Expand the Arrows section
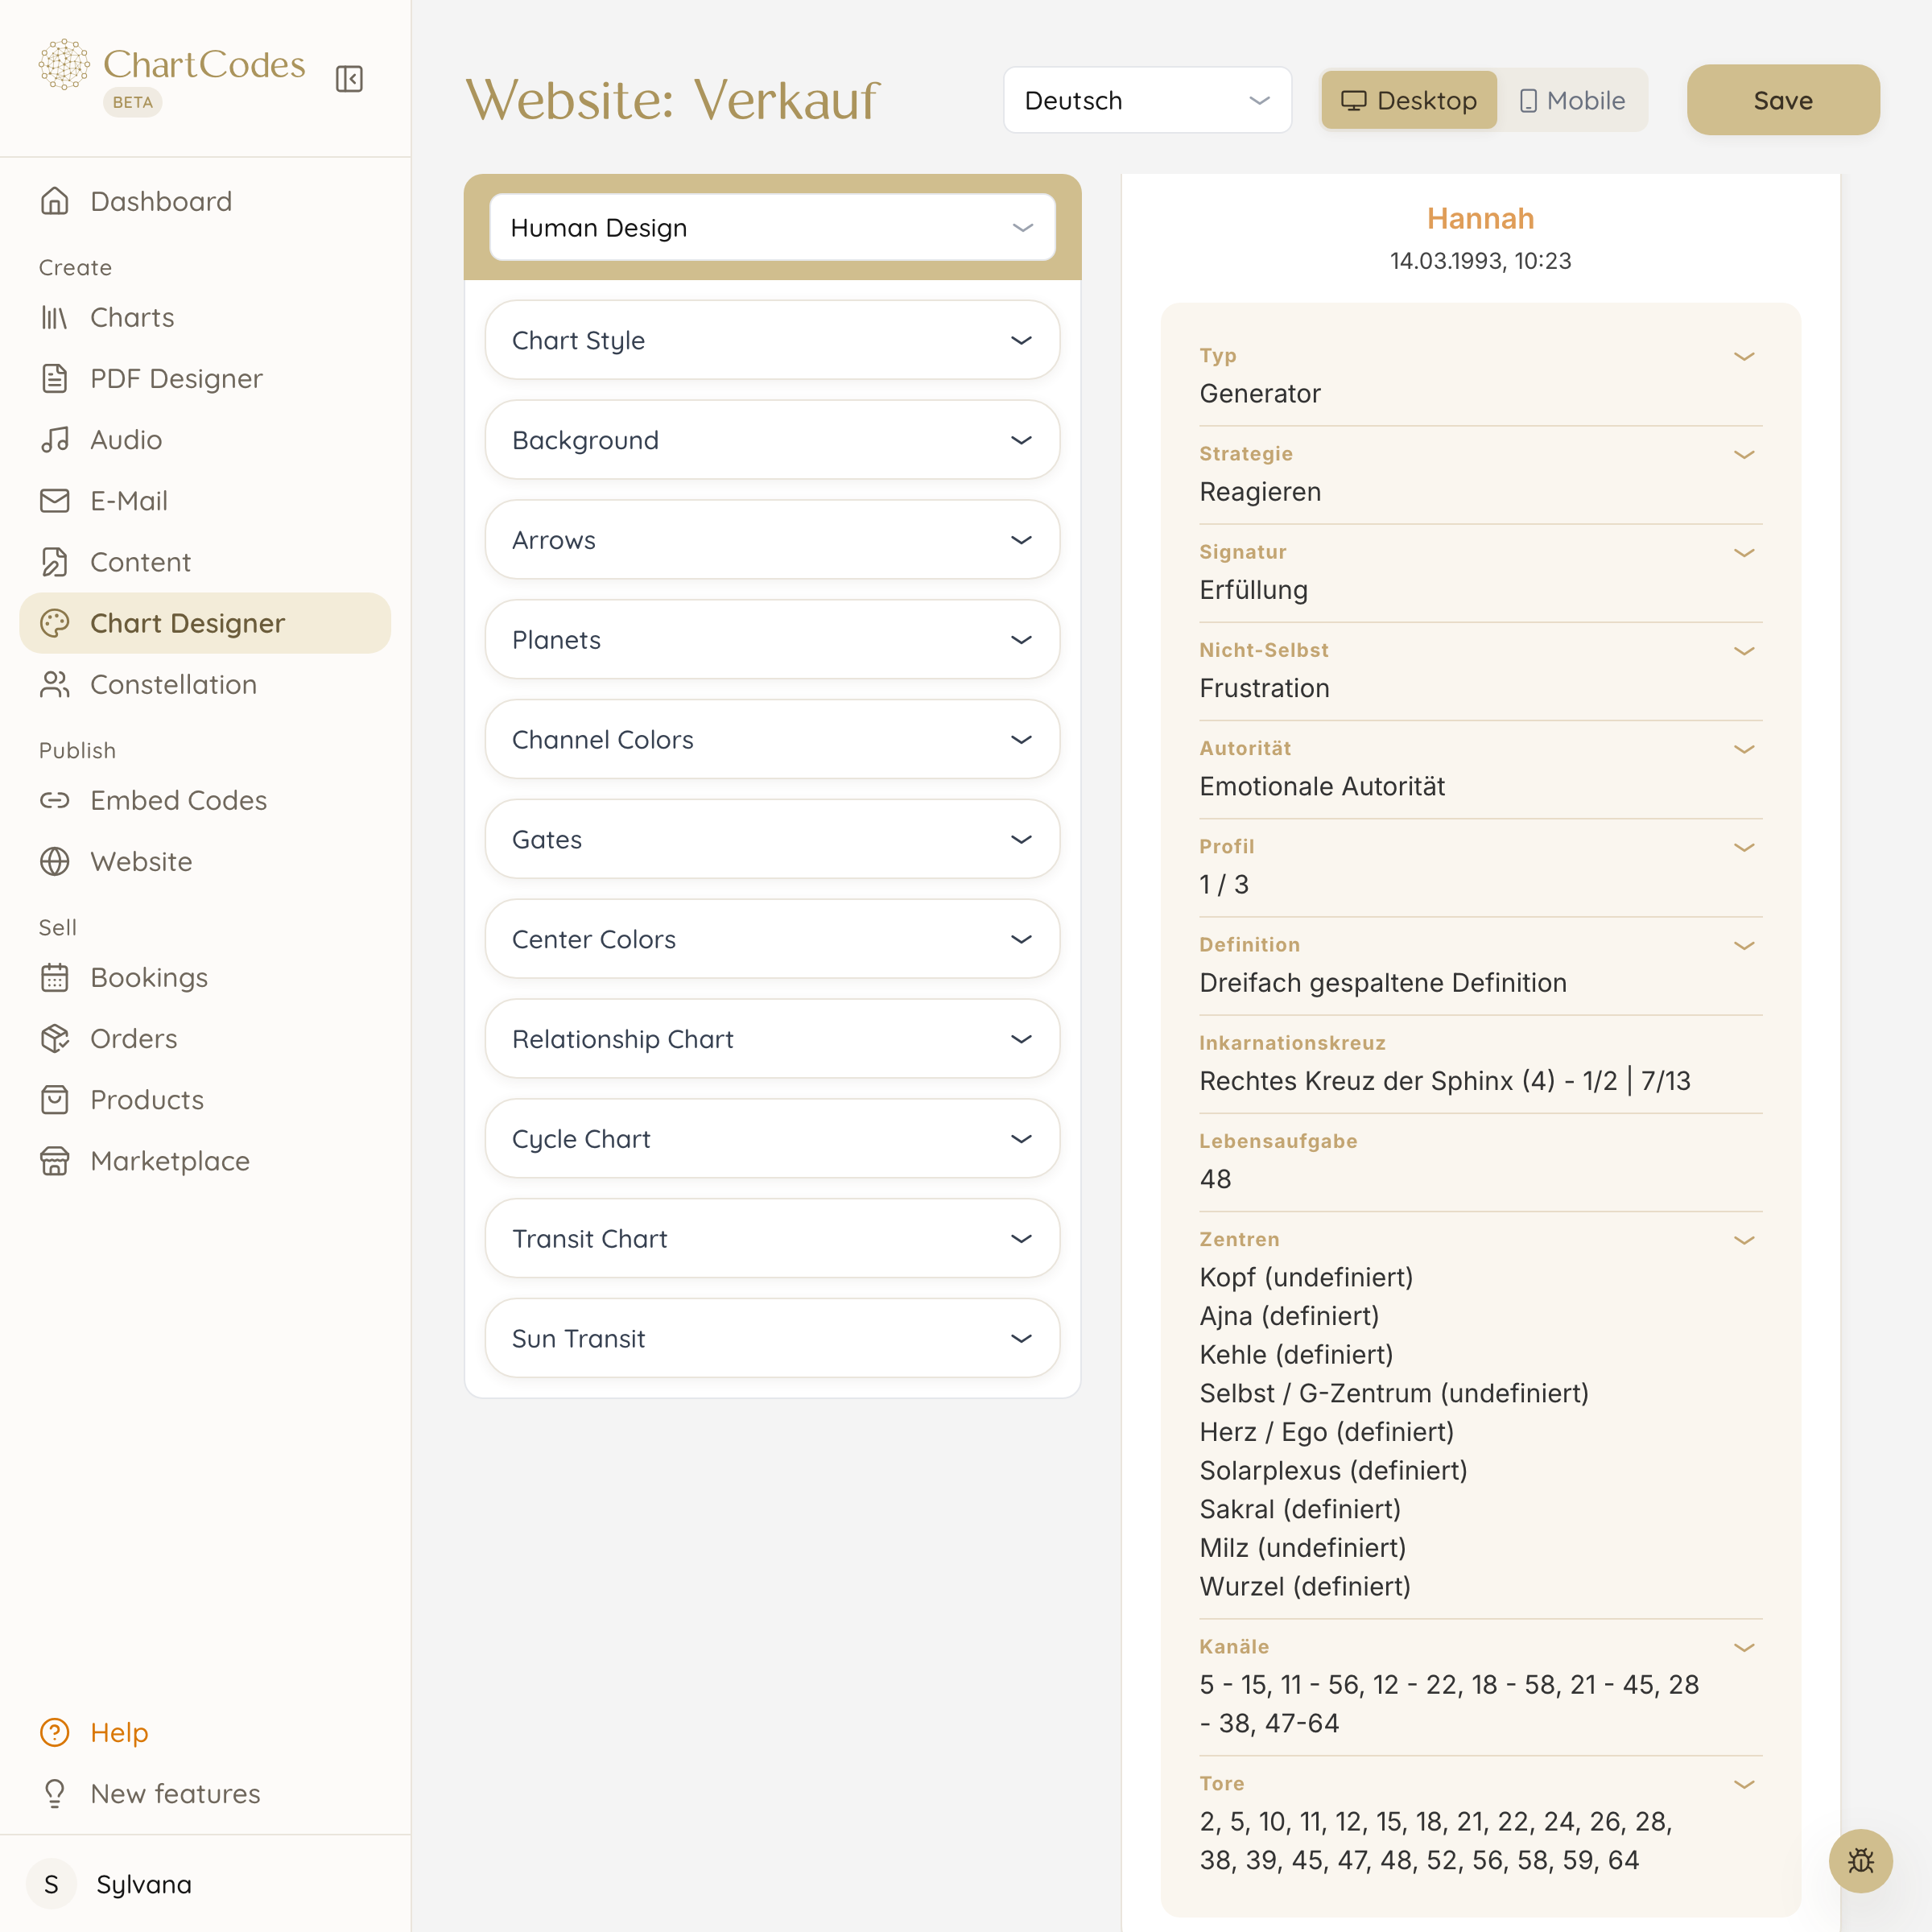 coord(772,540)
